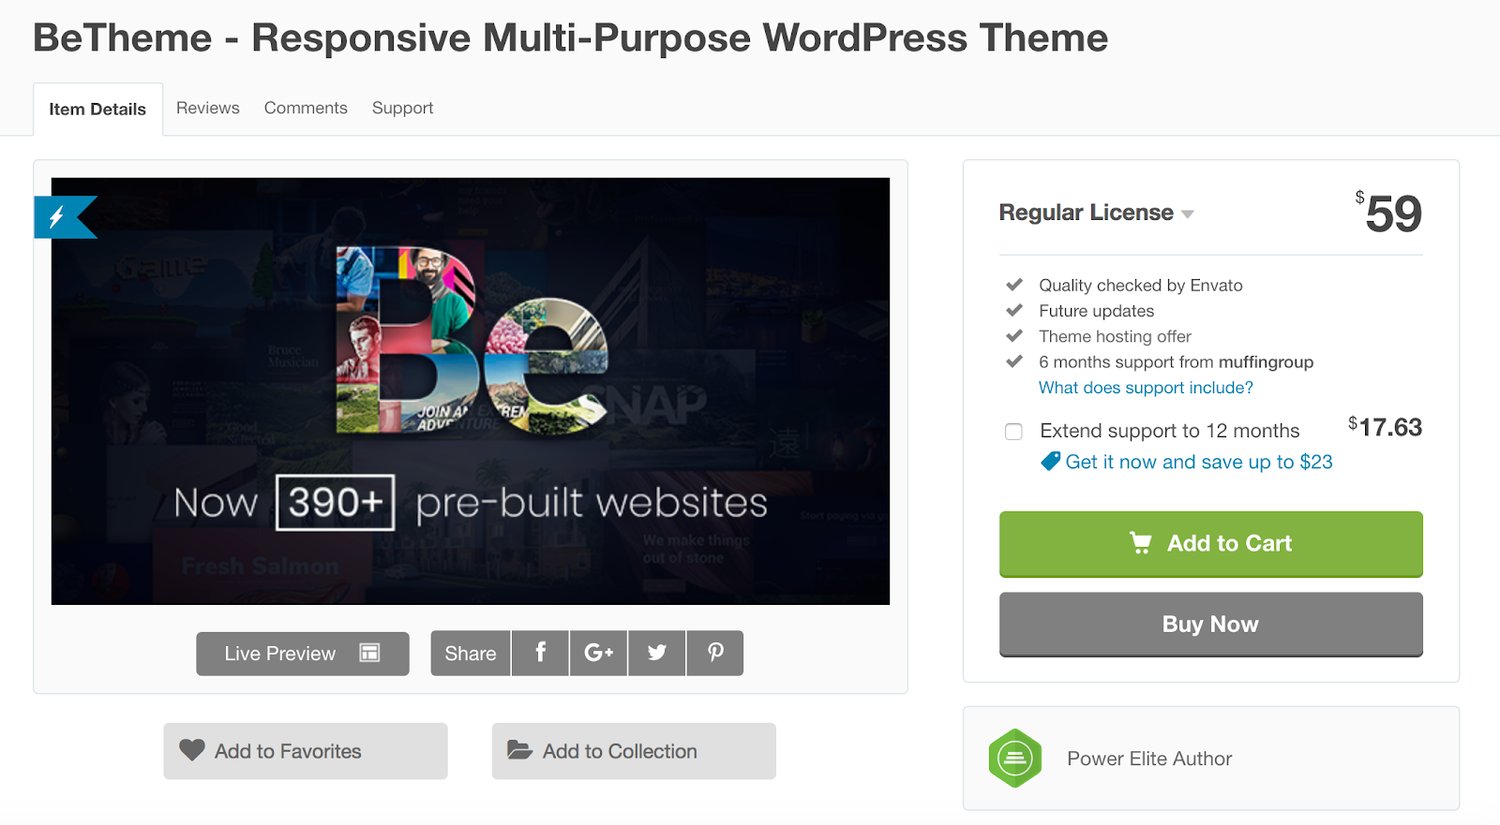Click the Power Elite Author badge icon

click(x=1015, y=758)
